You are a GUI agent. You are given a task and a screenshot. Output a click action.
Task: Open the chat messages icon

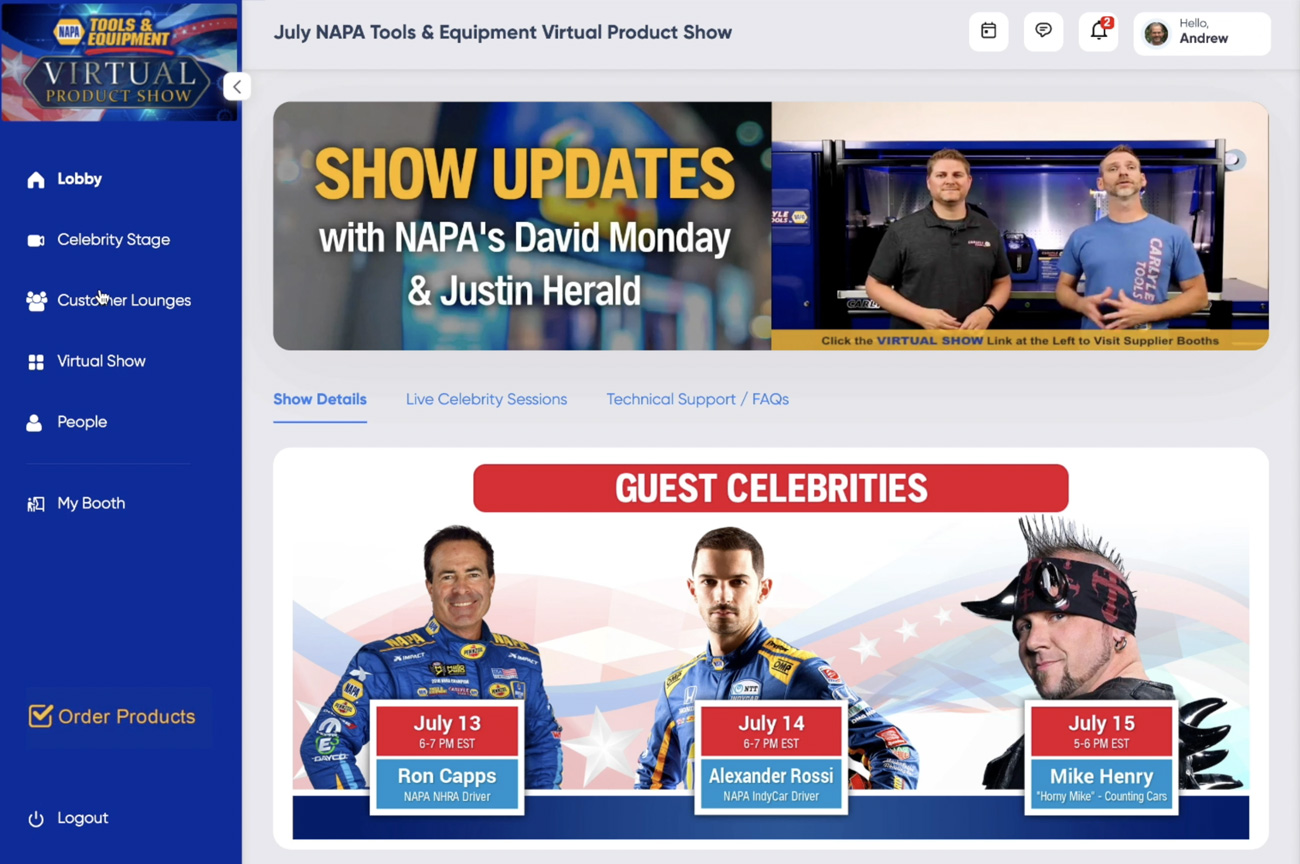pyautogui.click(x=1043, y=32)
